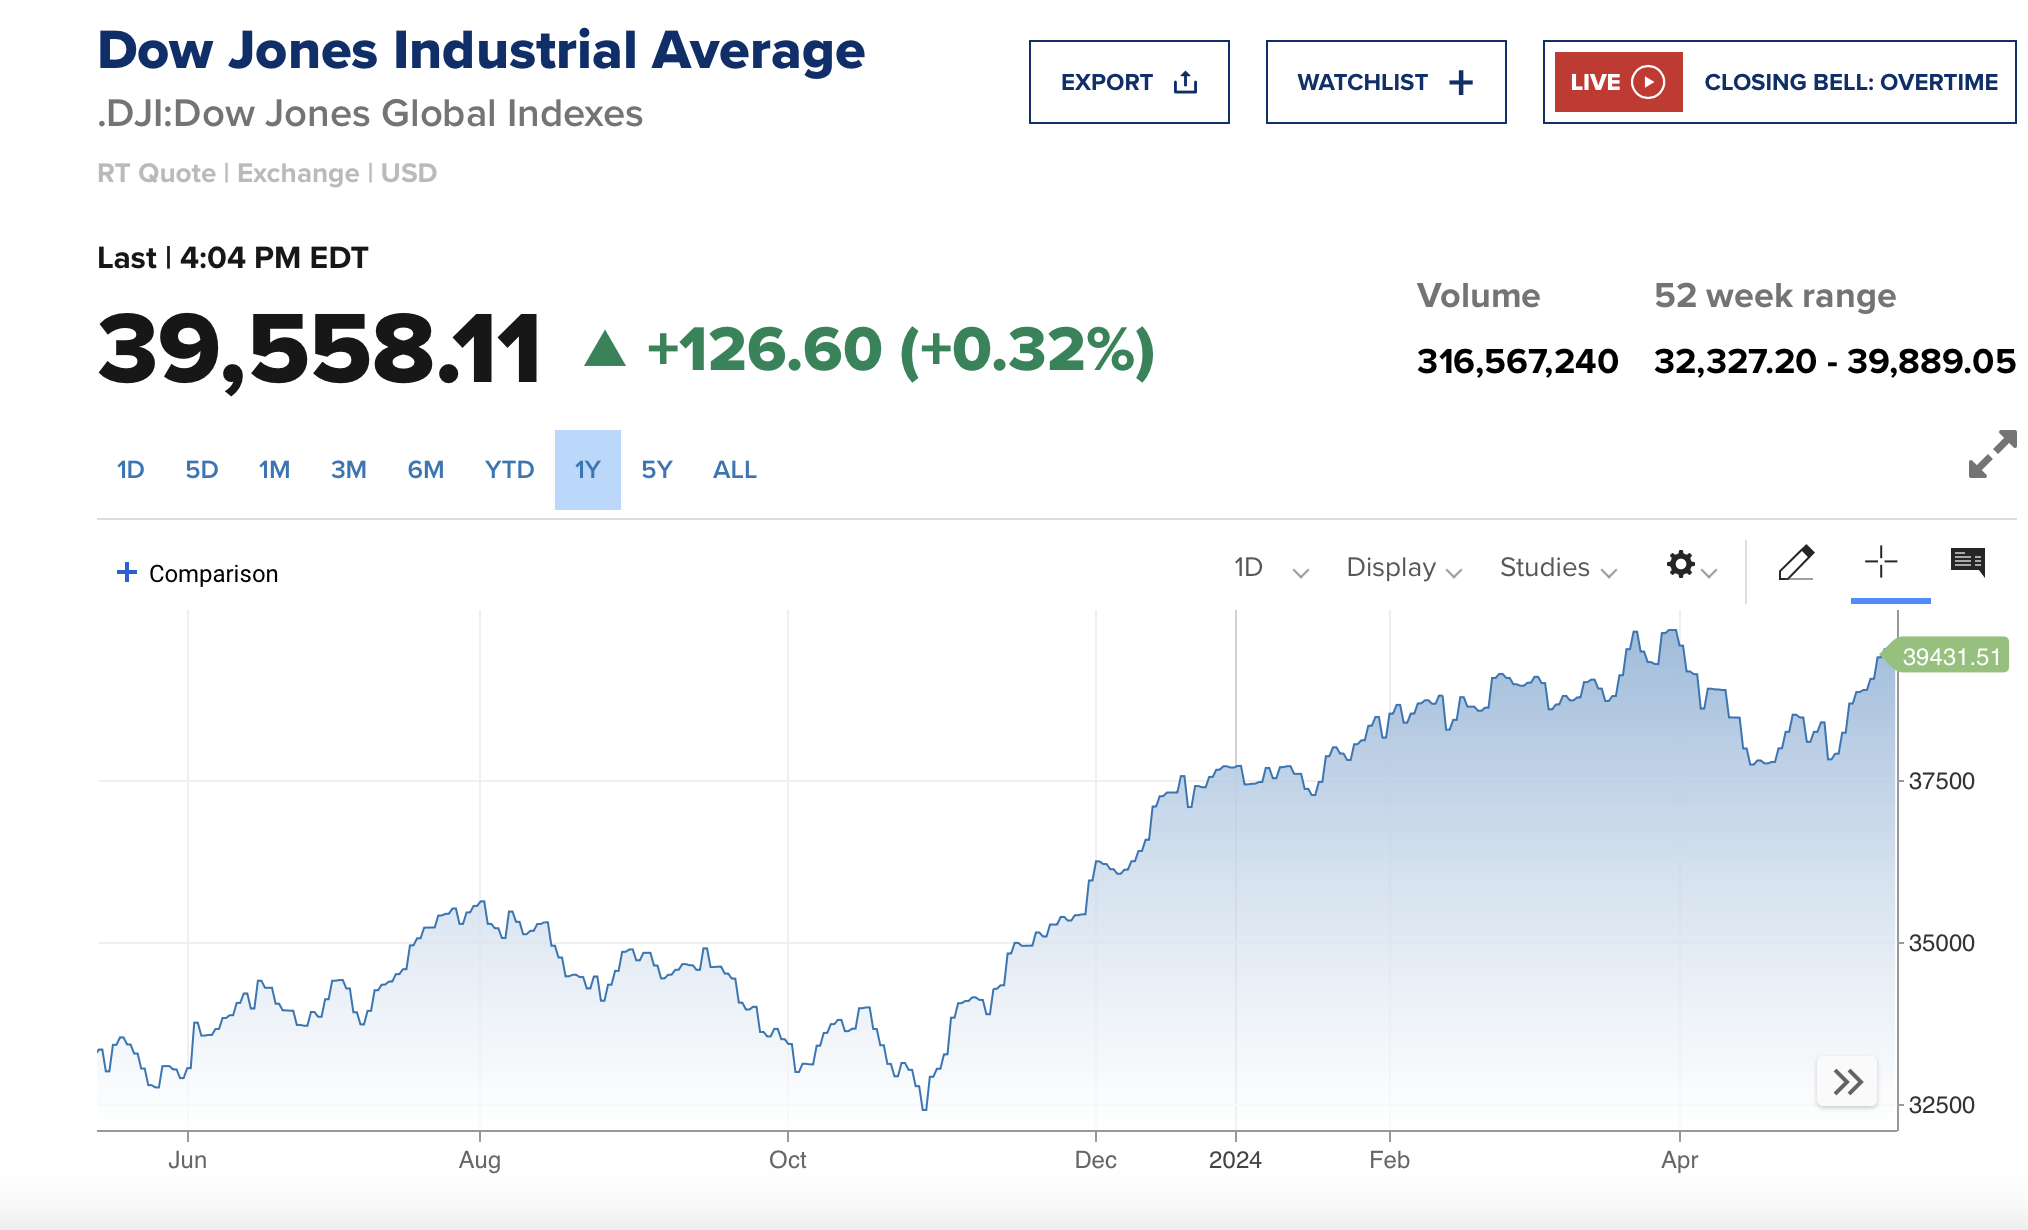Viewport: 2028px width, 1230px height.
Task: Click the 39431.51 price label on chart
Action: 1949,656
